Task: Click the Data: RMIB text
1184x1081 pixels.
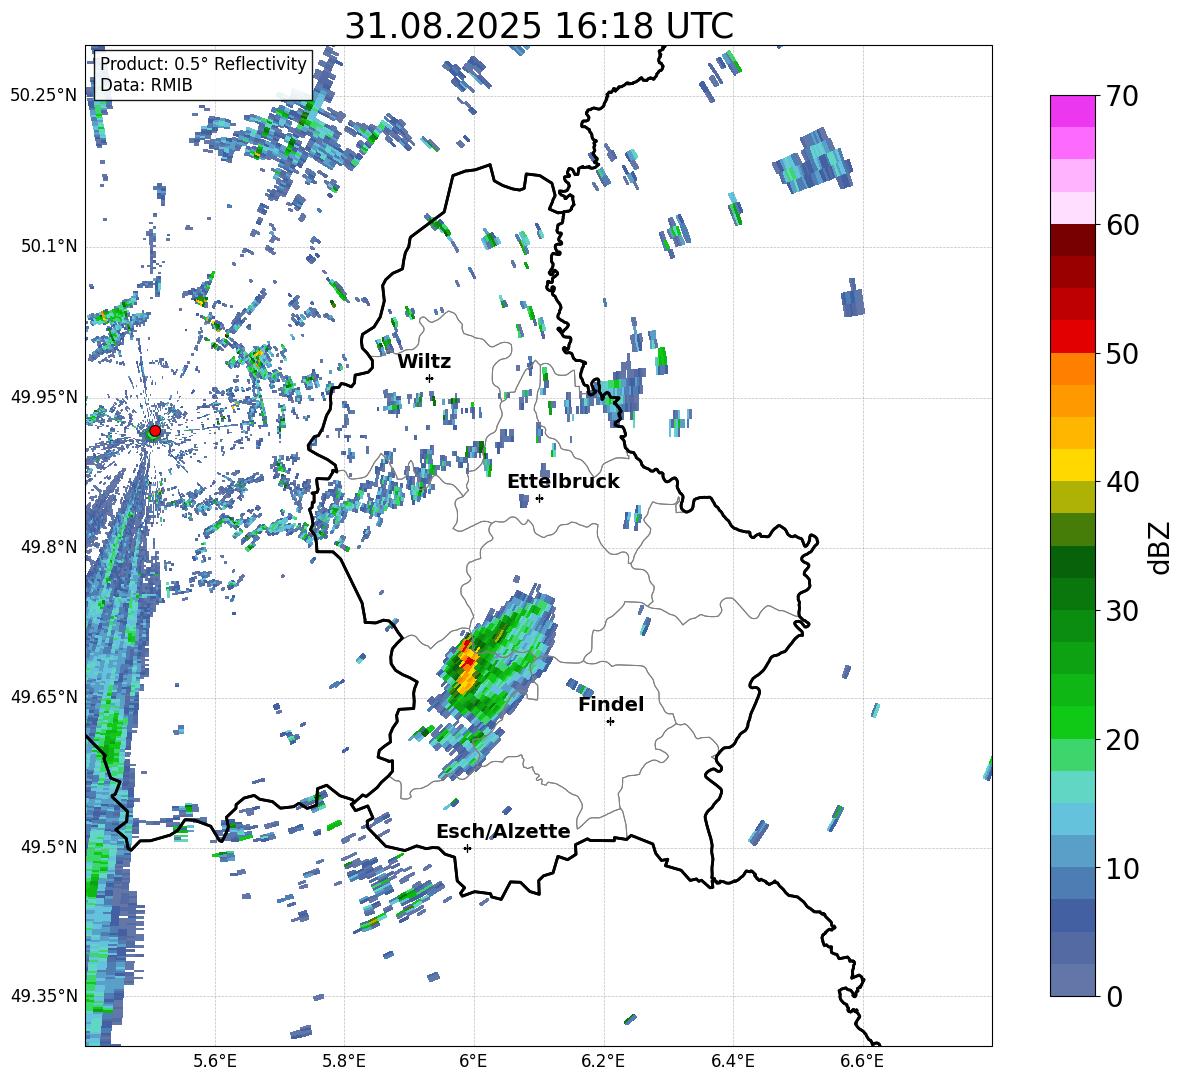Action: coord(146,85)
